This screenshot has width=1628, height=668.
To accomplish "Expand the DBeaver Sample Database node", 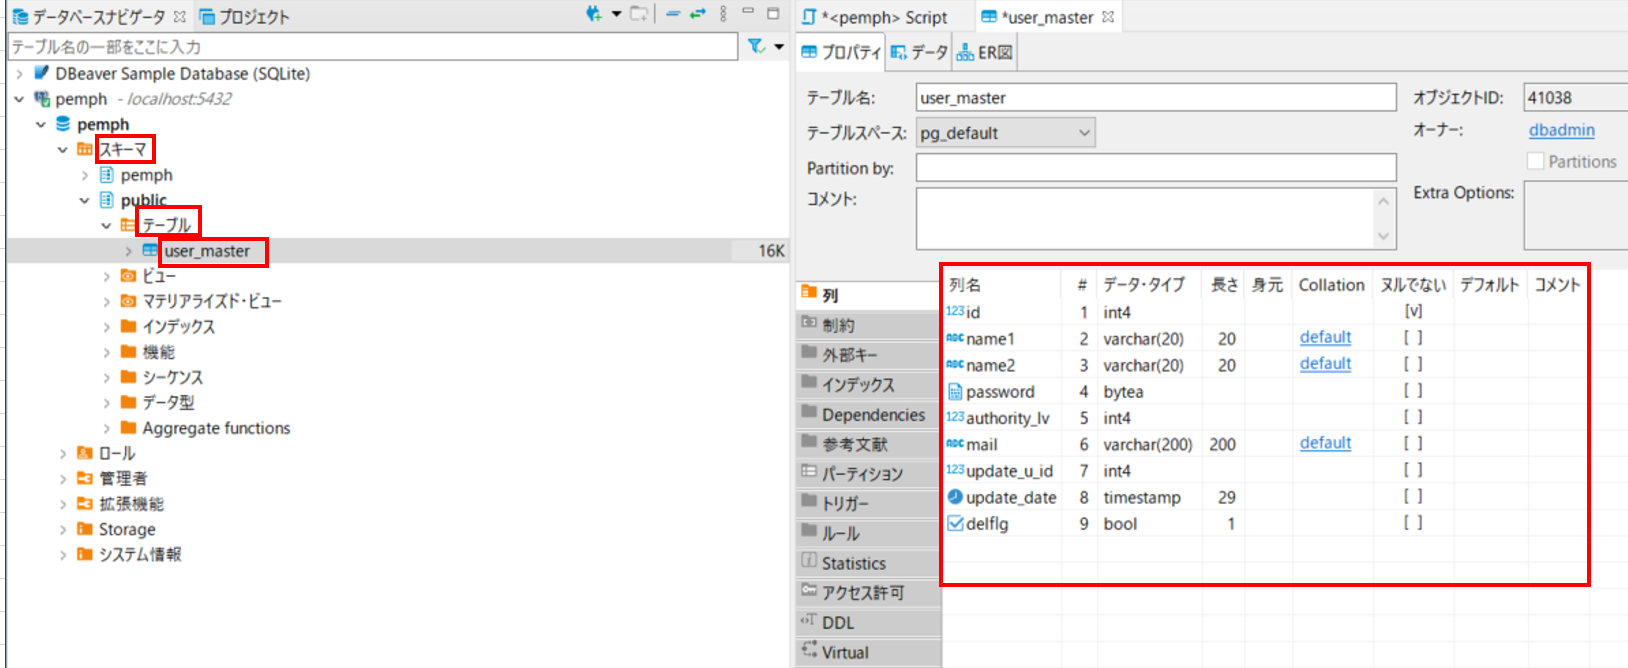I will pos(19,73).
